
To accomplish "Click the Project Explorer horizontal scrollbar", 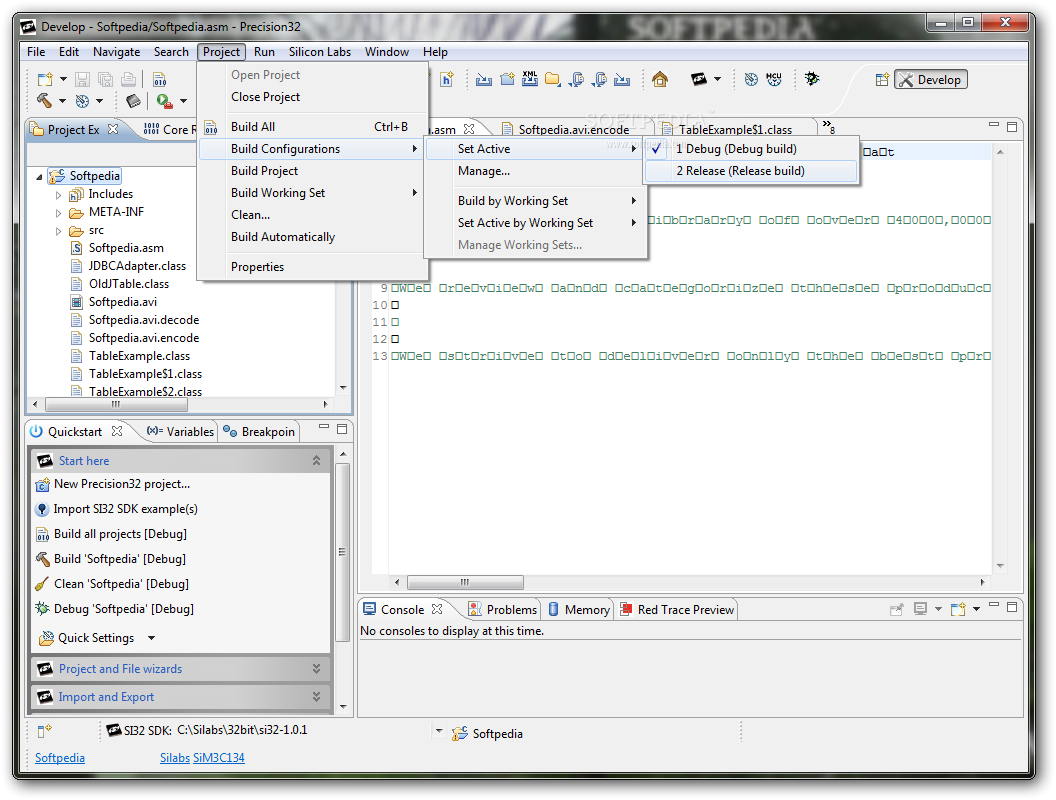I will coord(116,405).
